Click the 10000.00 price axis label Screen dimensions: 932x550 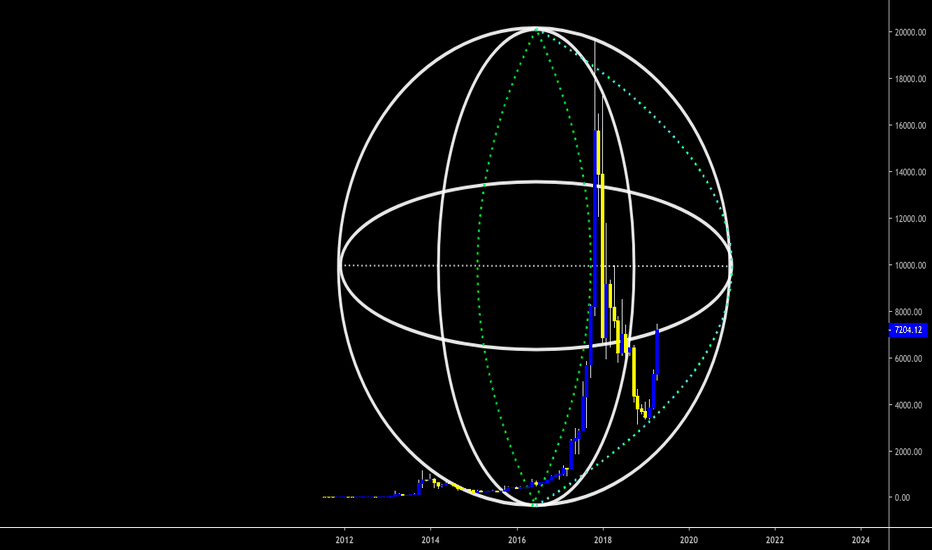(x=910, y=265)
